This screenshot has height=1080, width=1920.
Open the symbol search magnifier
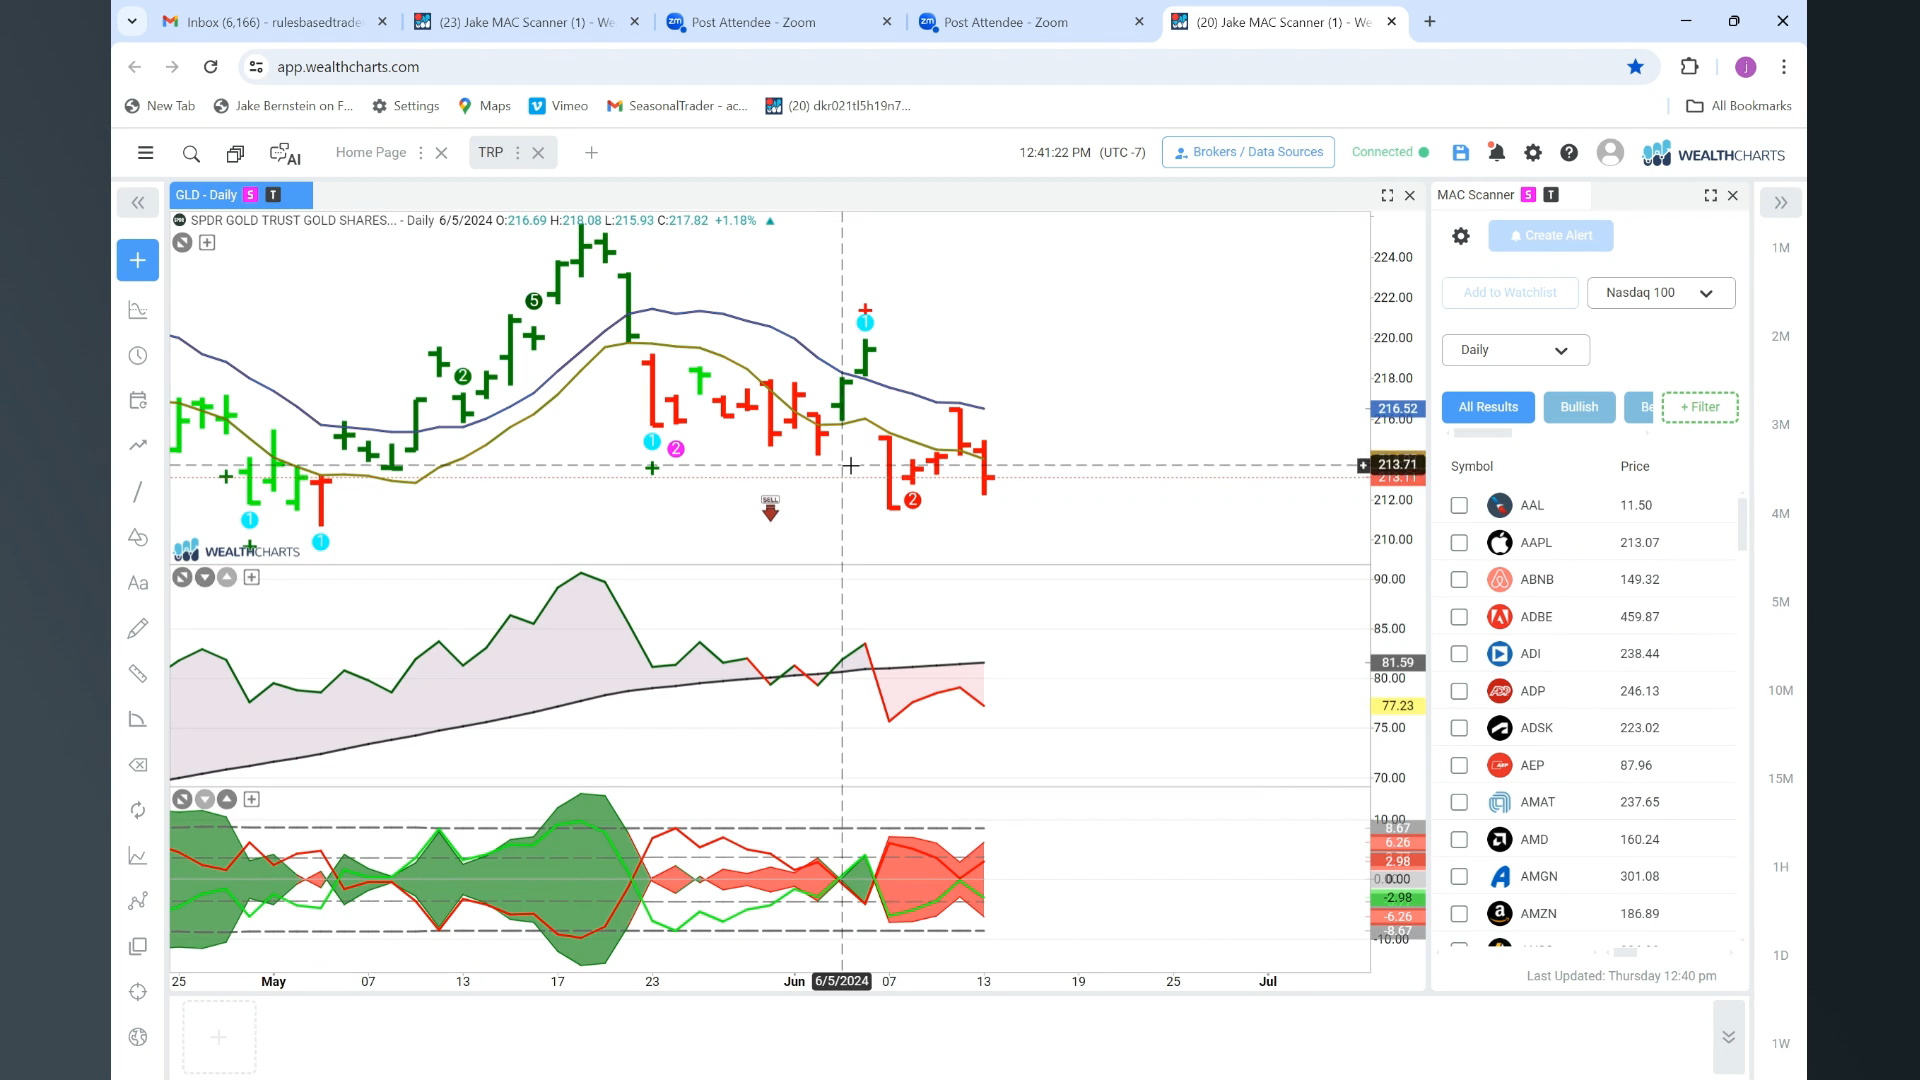pos(191,153)
